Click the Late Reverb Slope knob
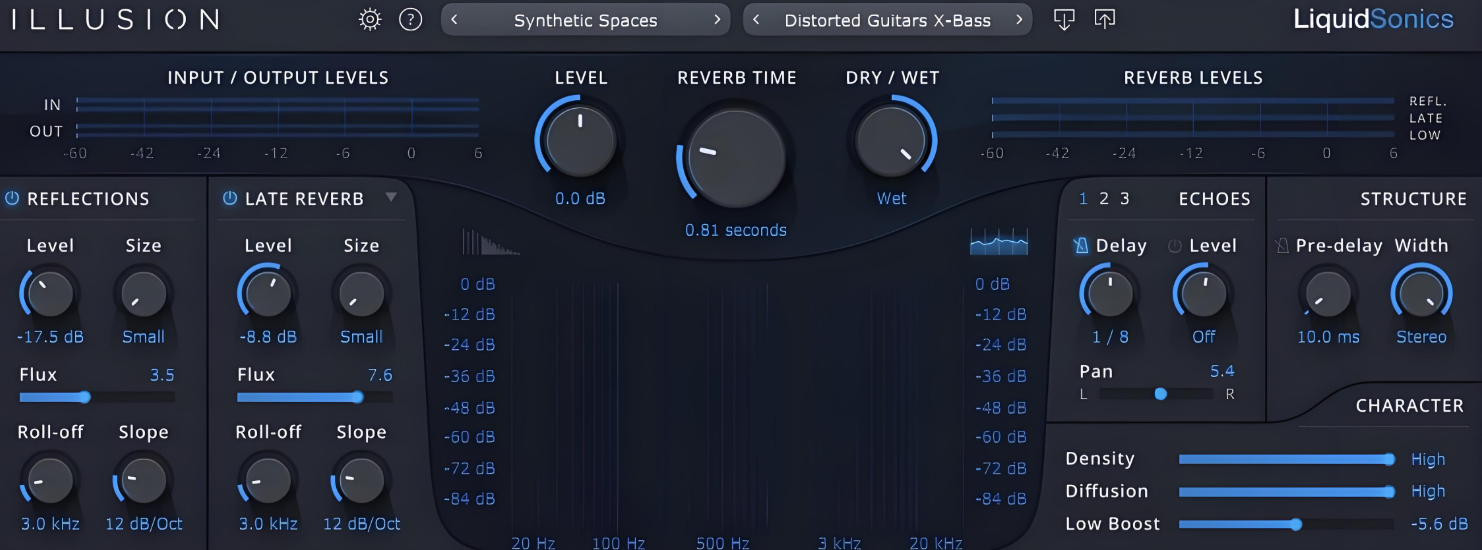This screenshot has width=1482, height=550. point(361,481)
